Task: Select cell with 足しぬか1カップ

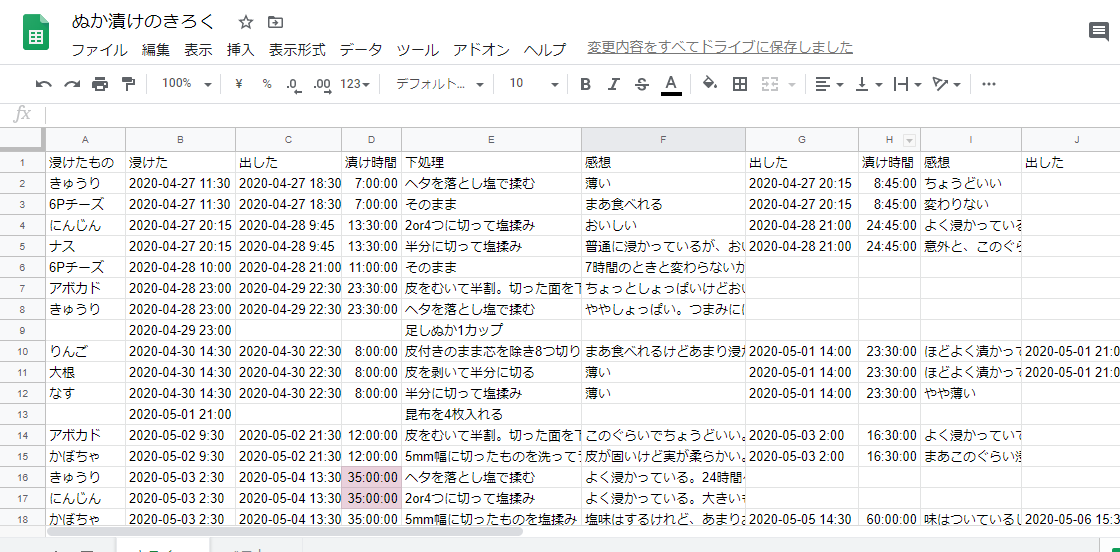Action: point(491,331)
